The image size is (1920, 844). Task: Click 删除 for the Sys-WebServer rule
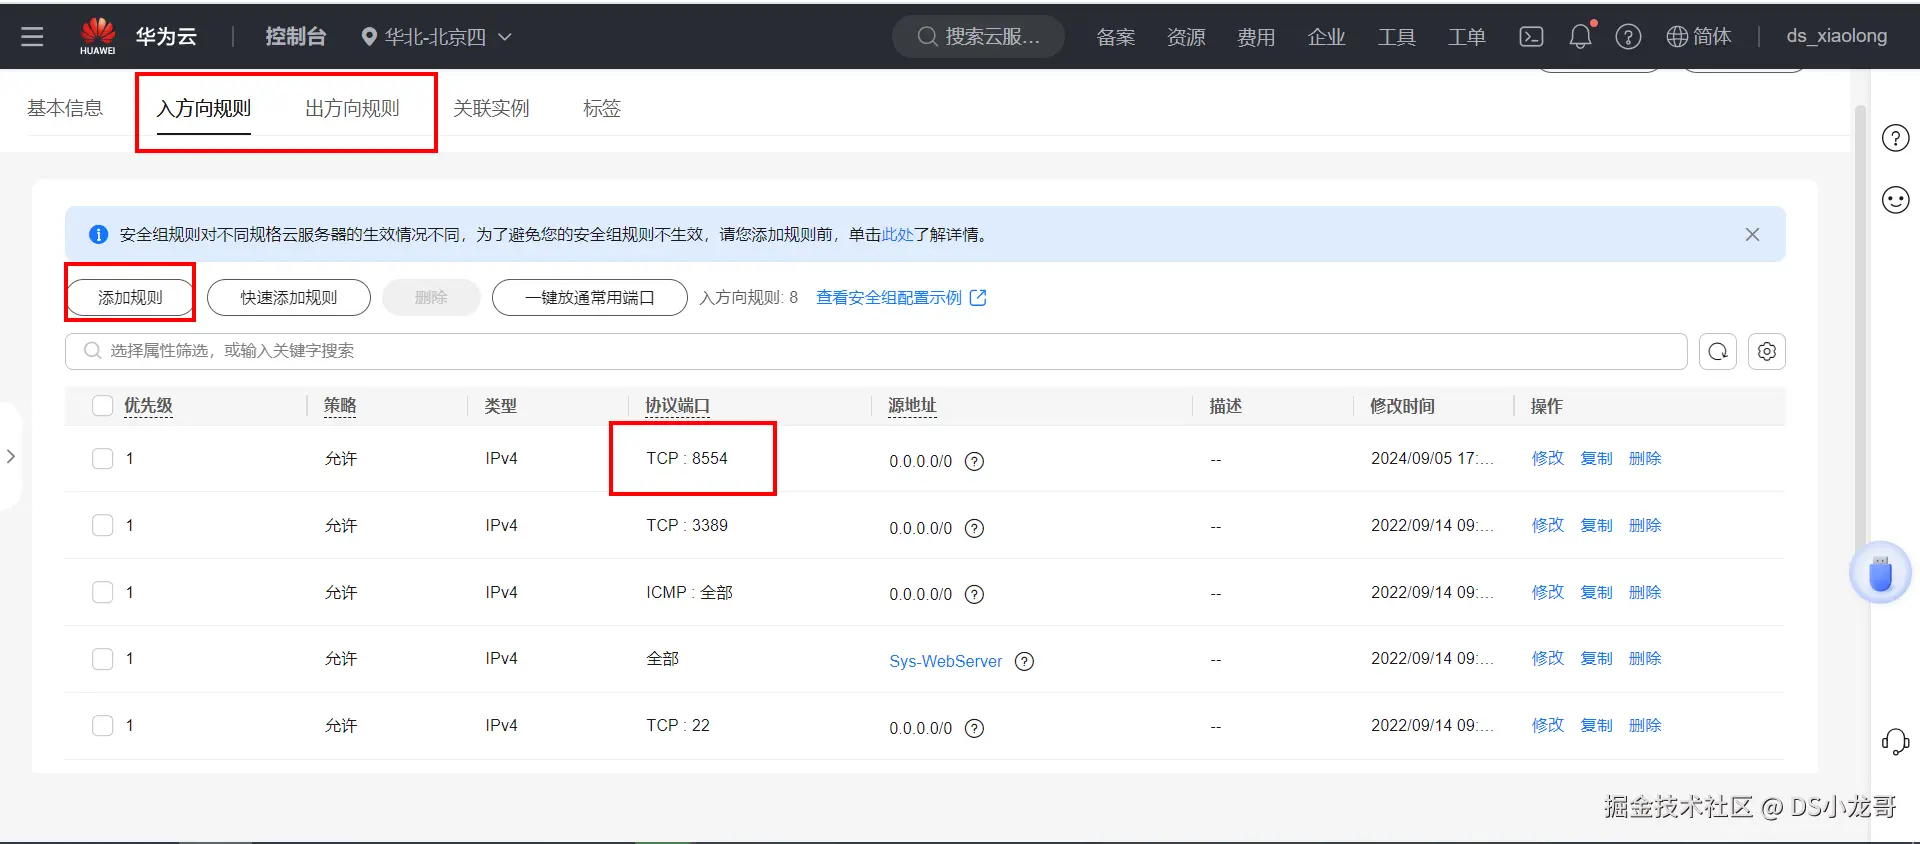click(1645, 658)
